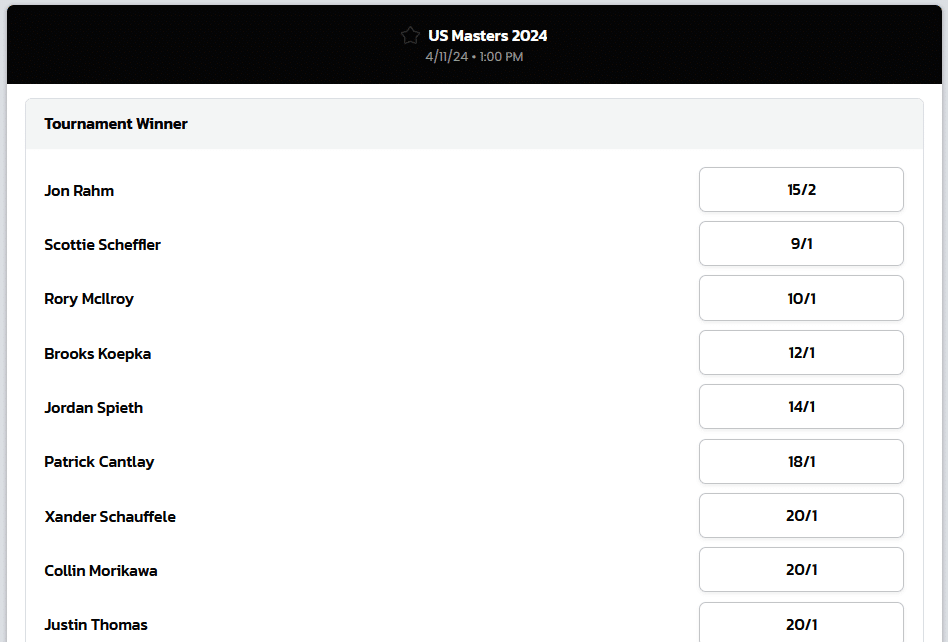948x642 pixels.
Task: Choose Brooks Koepka at 12/1
Action: (x=801, y=352)
